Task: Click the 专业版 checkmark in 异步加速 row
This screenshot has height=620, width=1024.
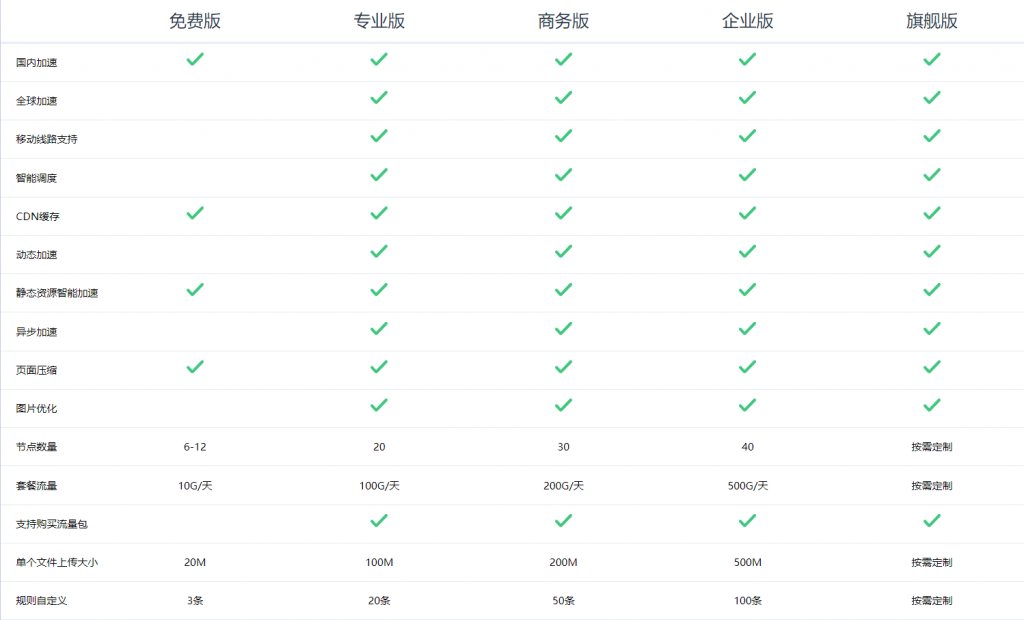Action: tap(379, 328)
